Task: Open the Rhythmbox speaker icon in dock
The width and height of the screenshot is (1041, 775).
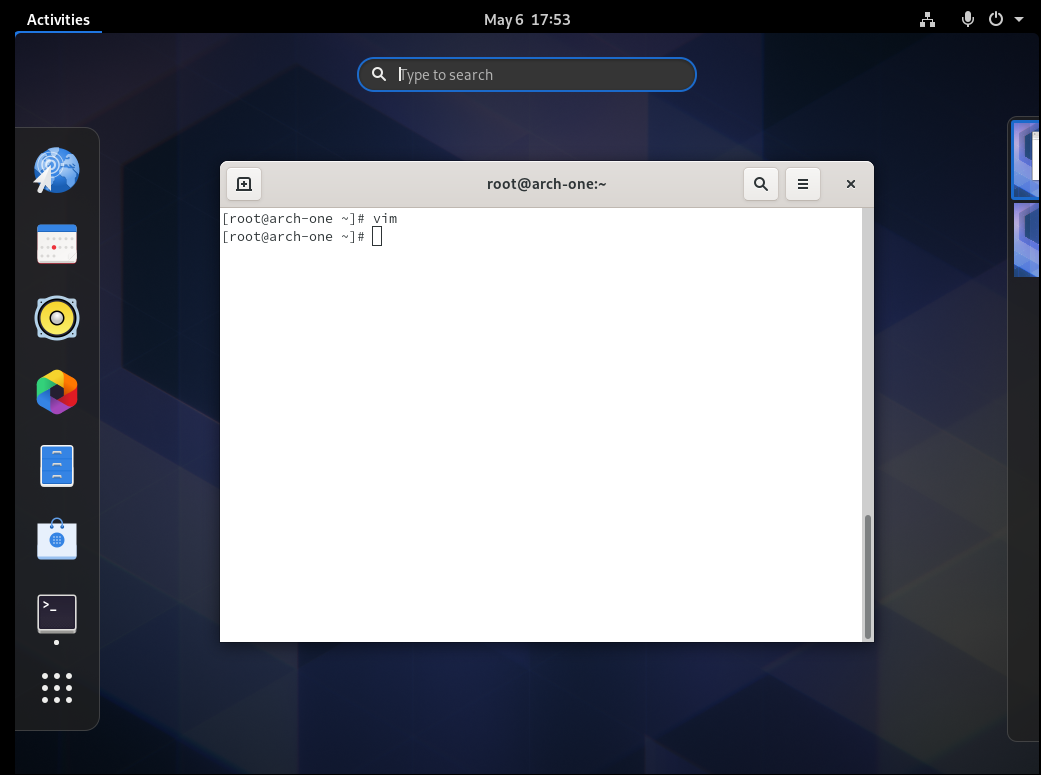Action: coord(56,318)
